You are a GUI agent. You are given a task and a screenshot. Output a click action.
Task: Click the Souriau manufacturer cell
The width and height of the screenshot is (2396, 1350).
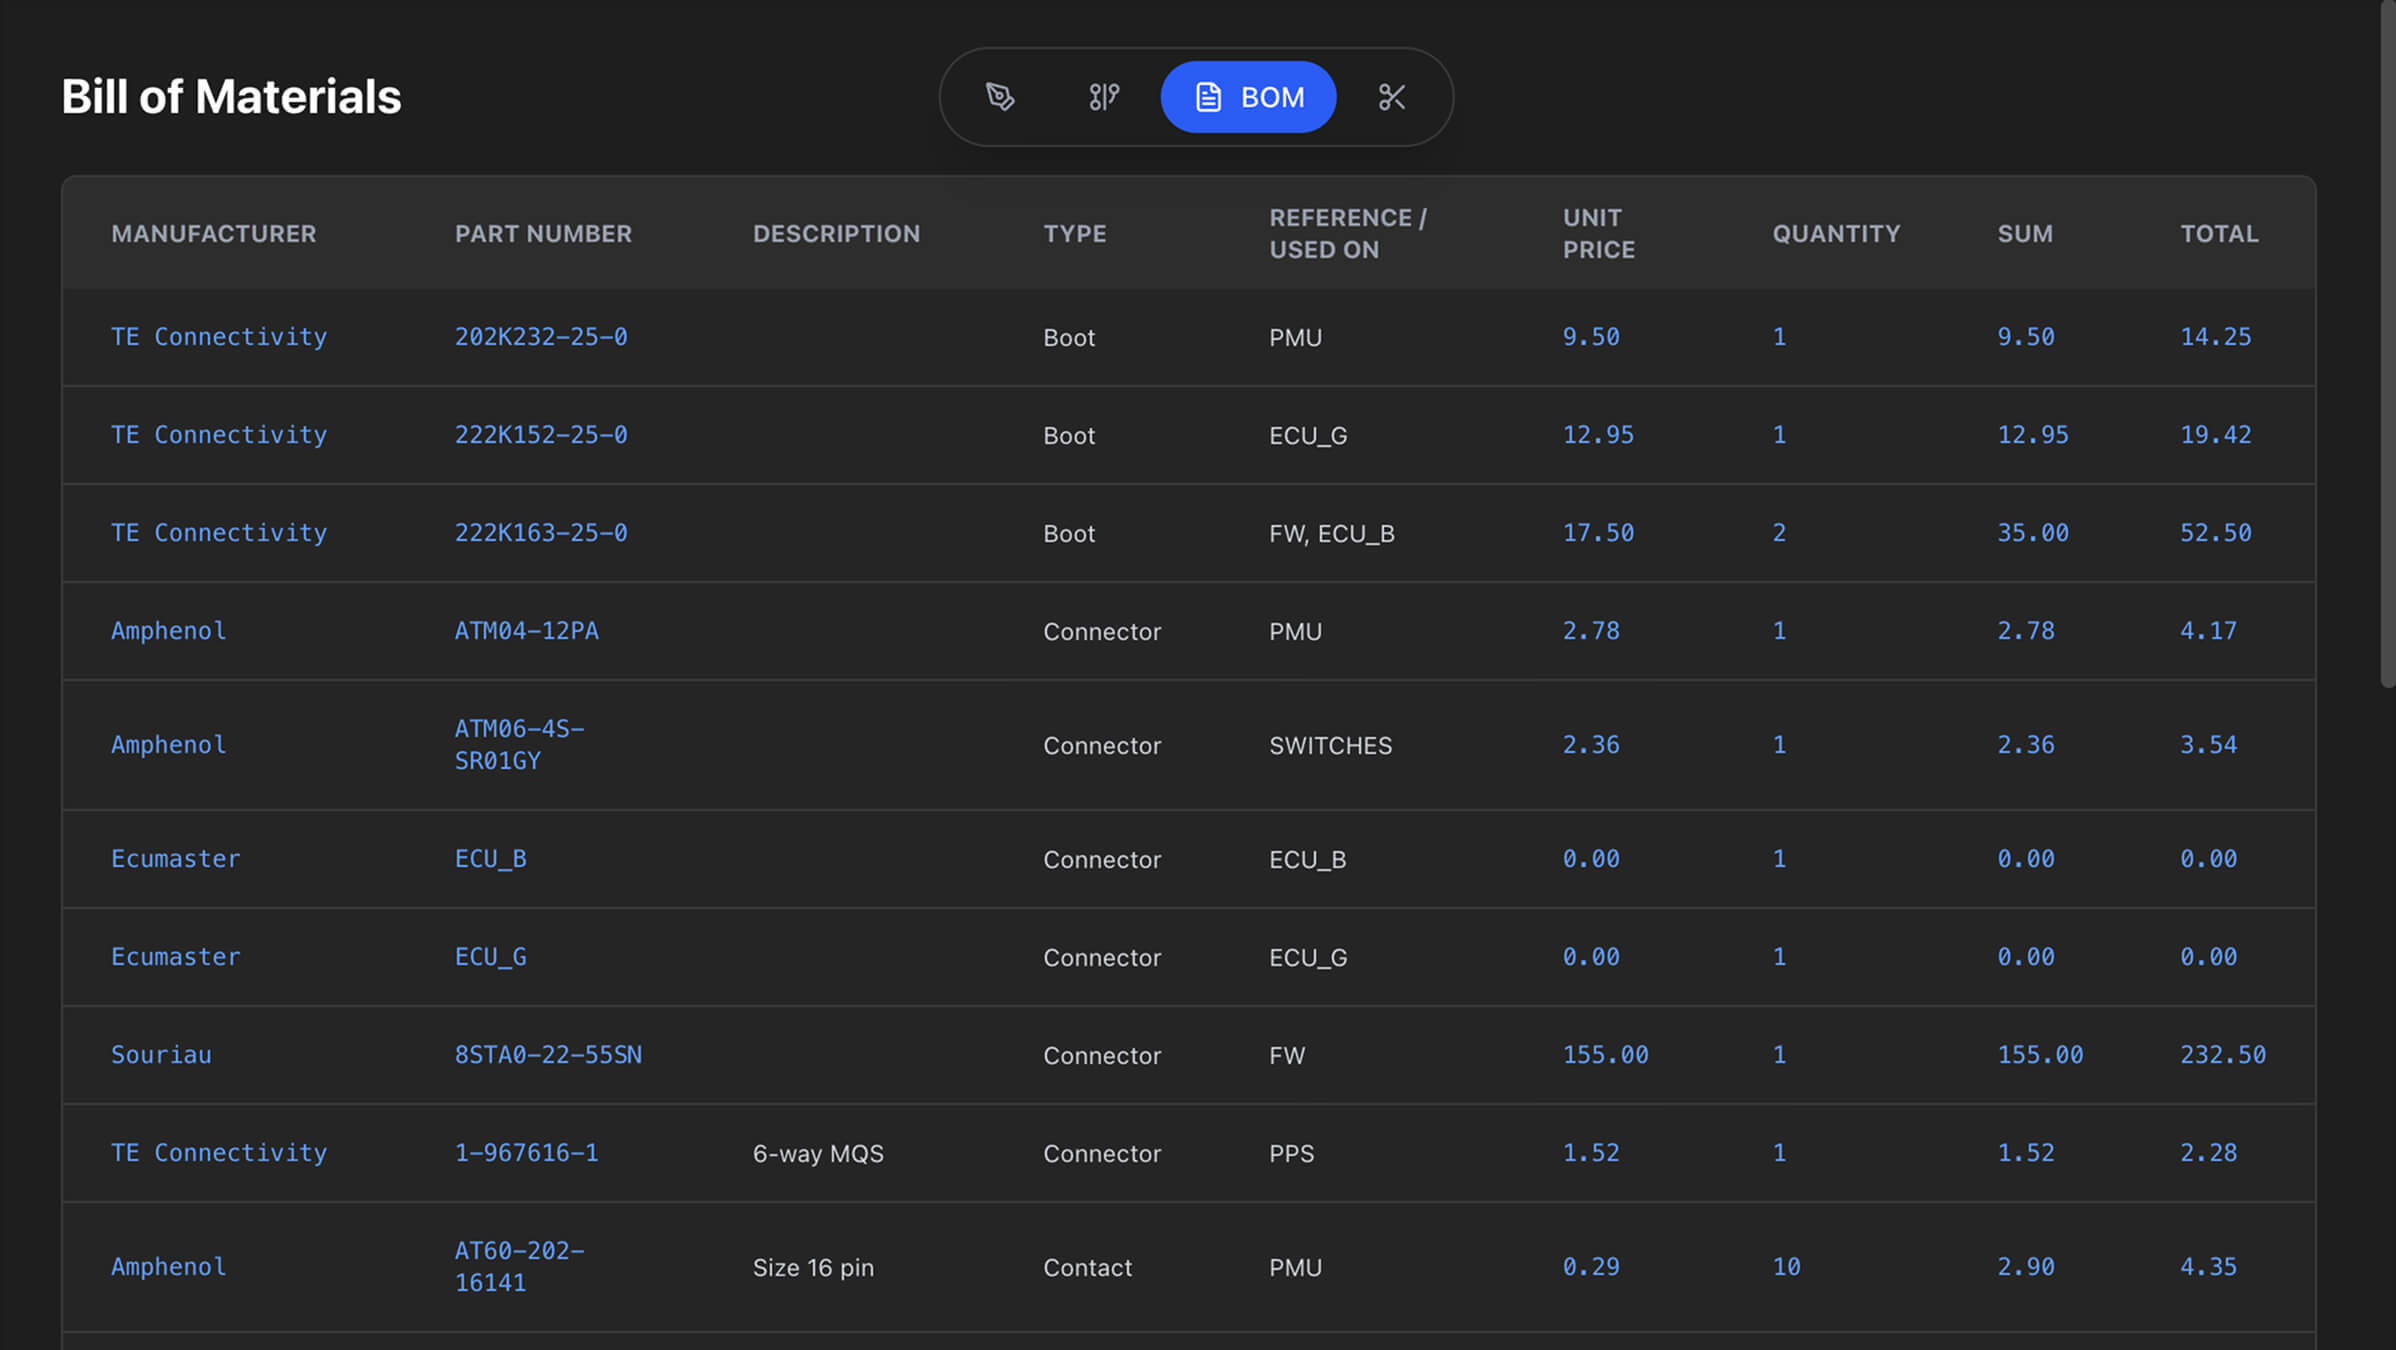coord(161,1055)
